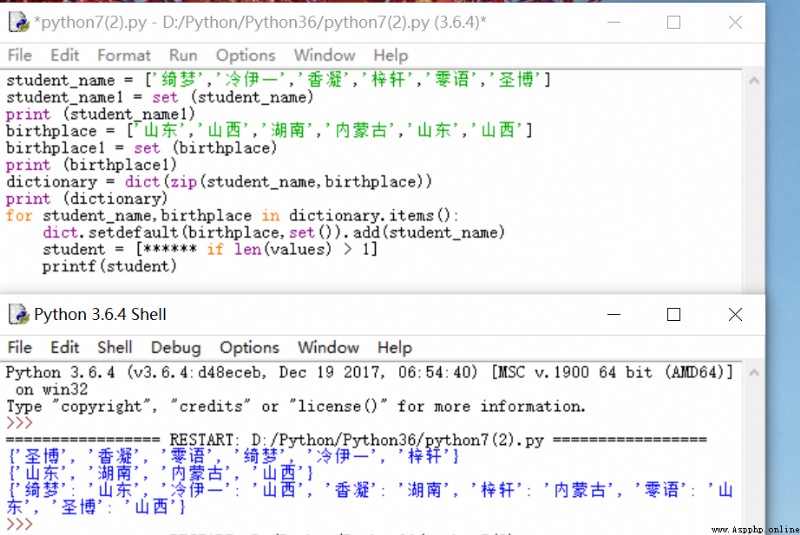Click the line 'student_name1 = set (student_name)'
Viewport: 800px width, 535px height.
click(159, 97)
